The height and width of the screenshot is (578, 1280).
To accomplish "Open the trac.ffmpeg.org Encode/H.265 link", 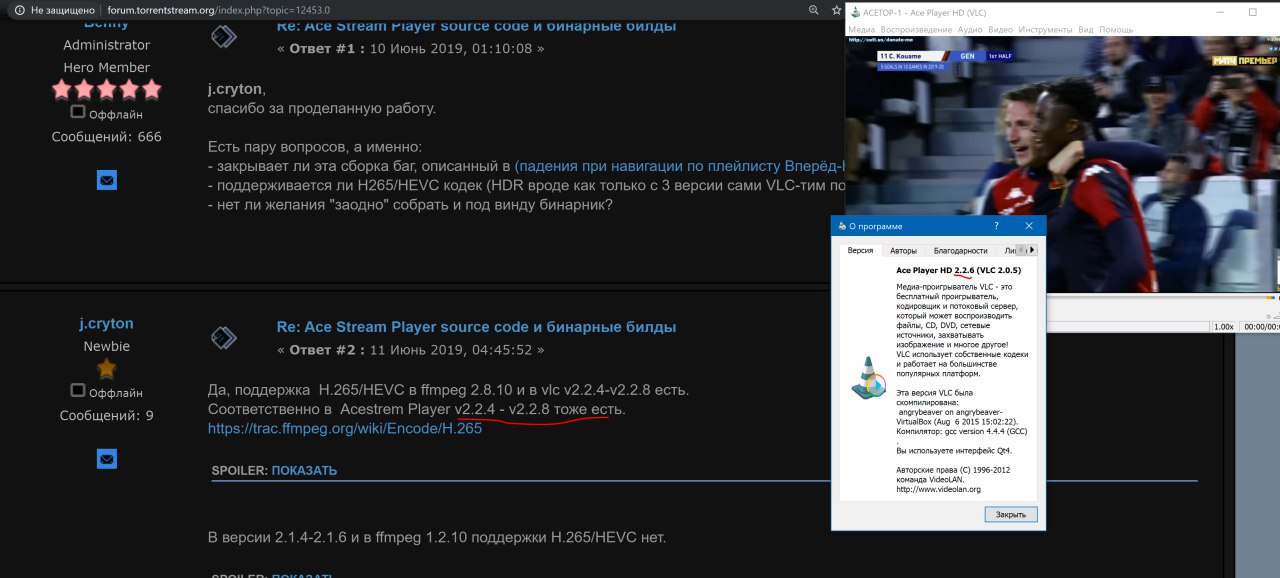I will coord(345,428).
